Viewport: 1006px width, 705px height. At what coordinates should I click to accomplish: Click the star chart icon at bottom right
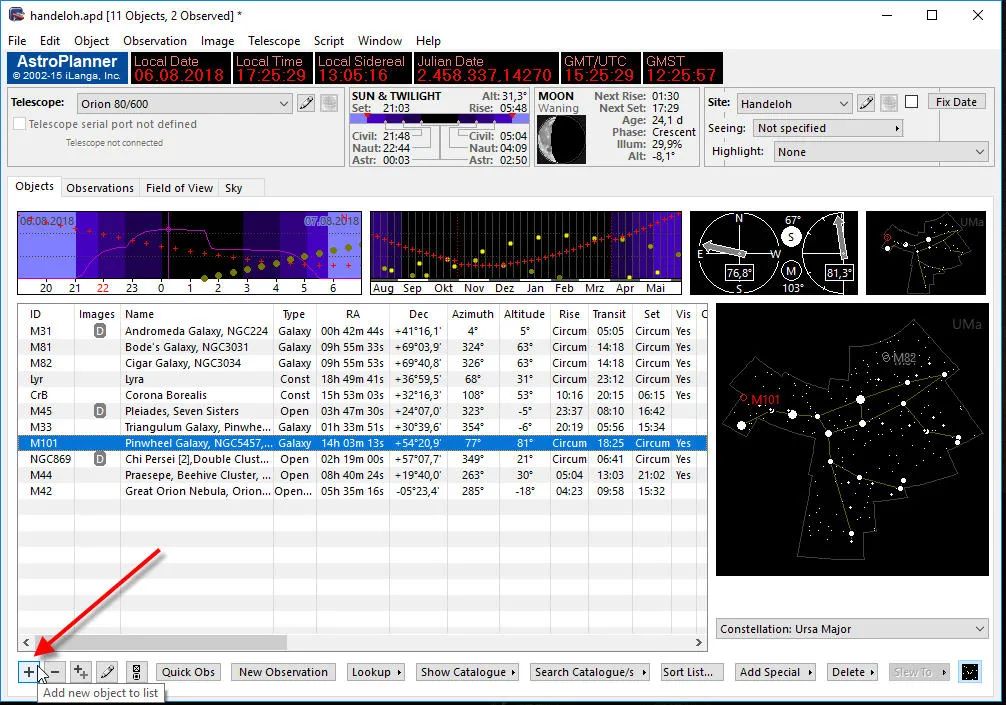(969, 672)
